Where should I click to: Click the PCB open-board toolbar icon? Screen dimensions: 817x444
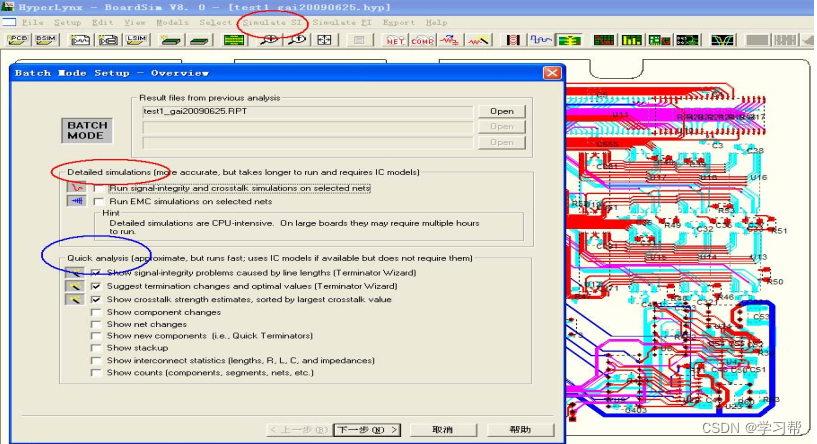(x=18, y=40)
